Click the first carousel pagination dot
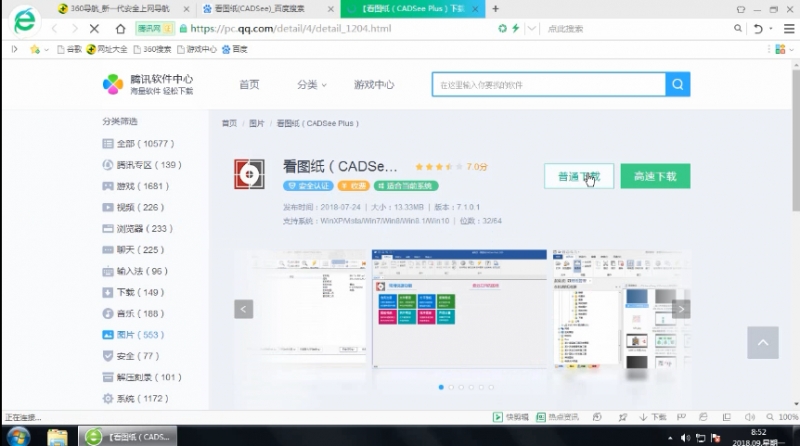The image size is (800, 446). click(441, 387)
